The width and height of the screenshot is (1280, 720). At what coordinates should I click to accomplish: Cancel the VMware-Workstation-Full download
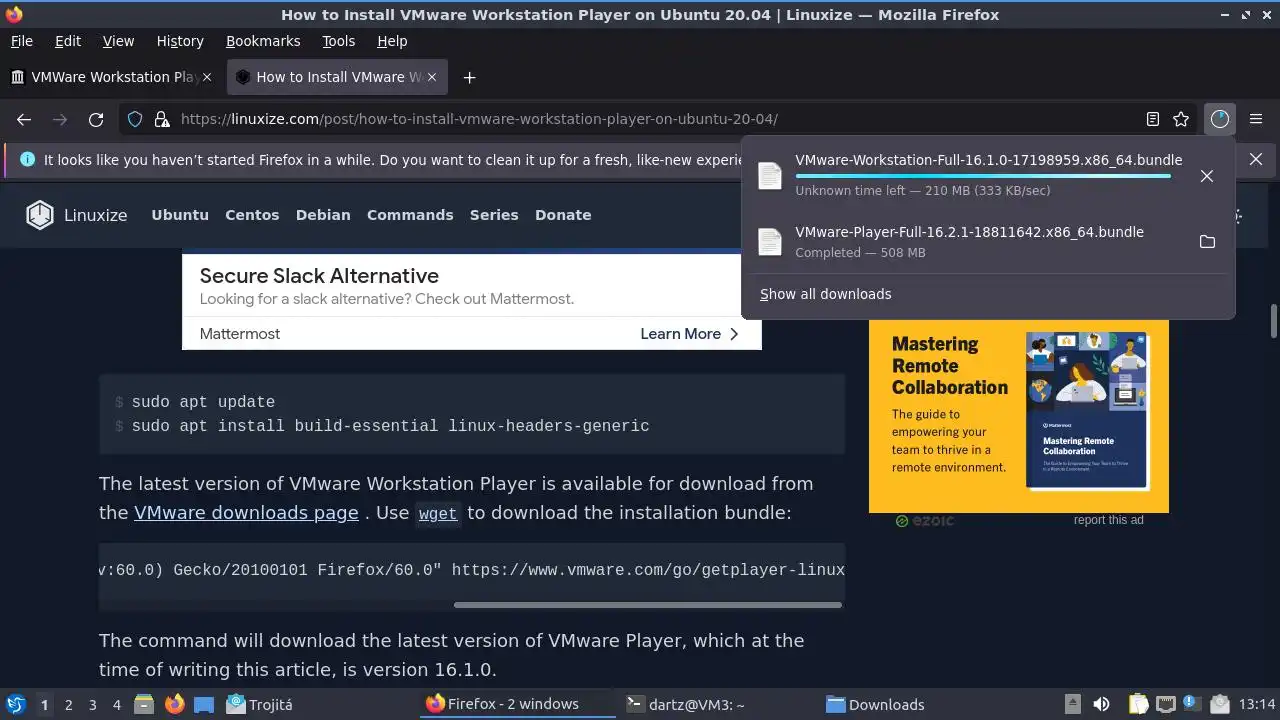click(x=1207, y=176)
